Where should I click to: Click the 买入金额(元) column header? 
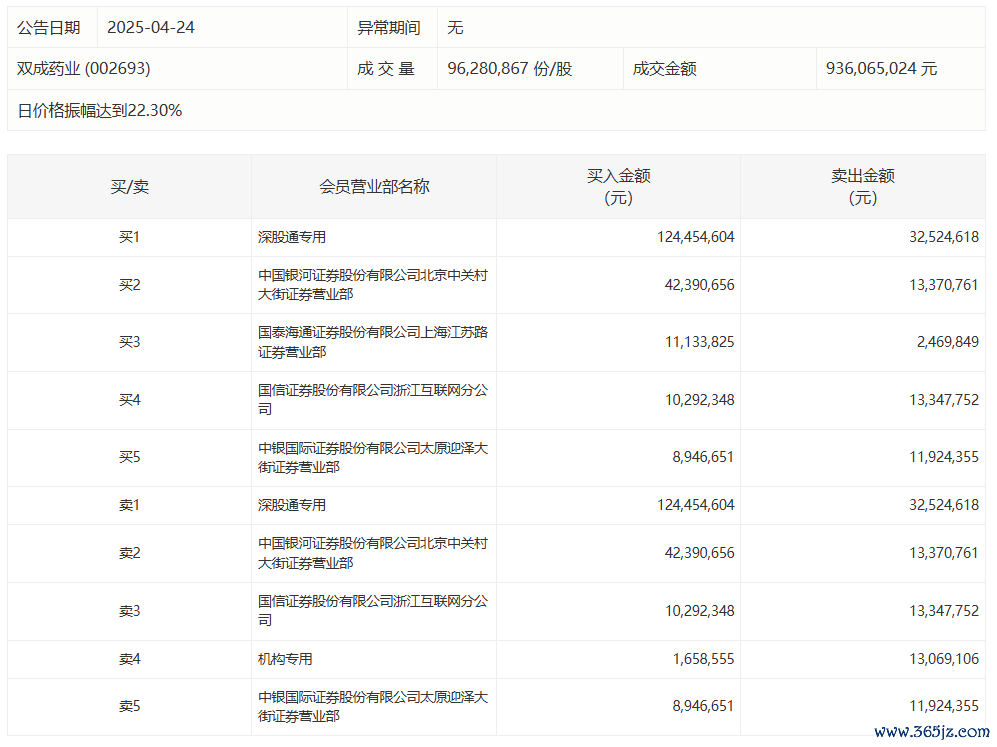click(619, 187)
